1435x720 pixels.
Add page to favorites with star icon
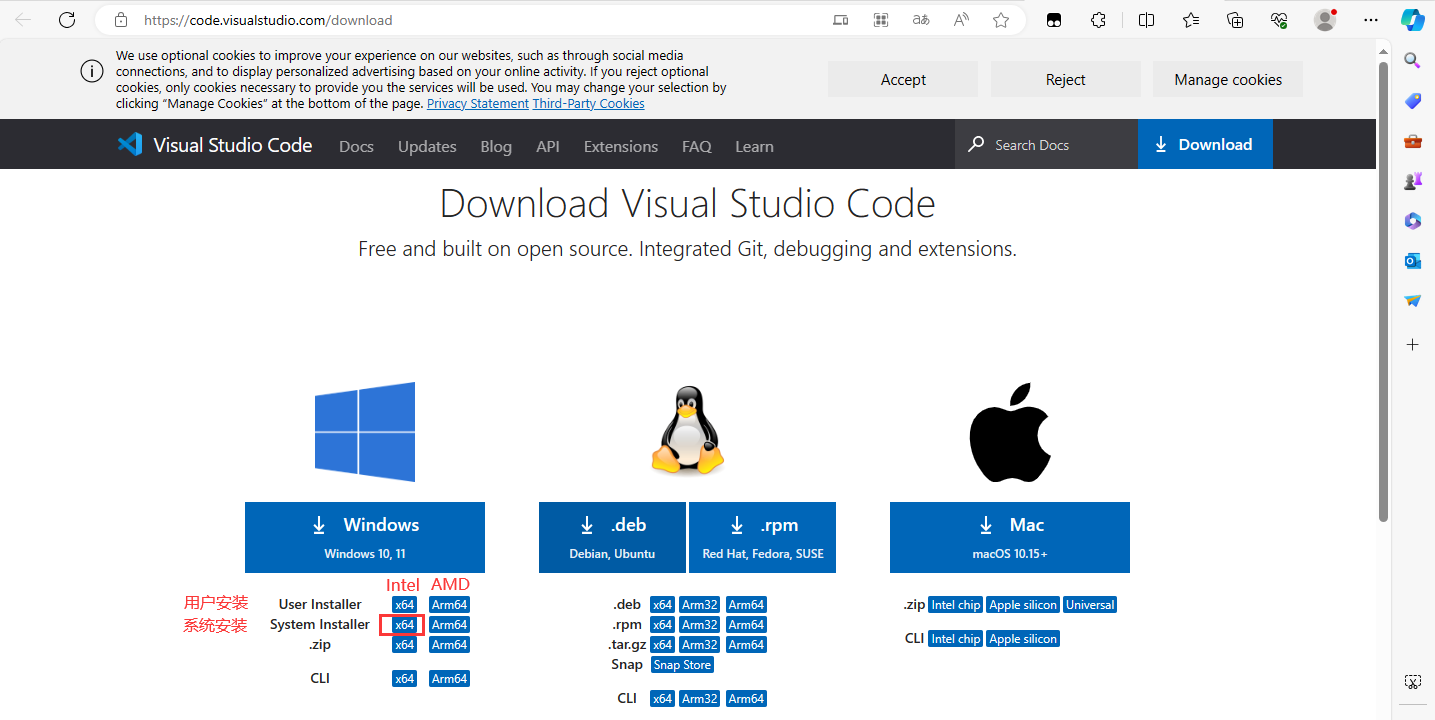[1001, 20]
